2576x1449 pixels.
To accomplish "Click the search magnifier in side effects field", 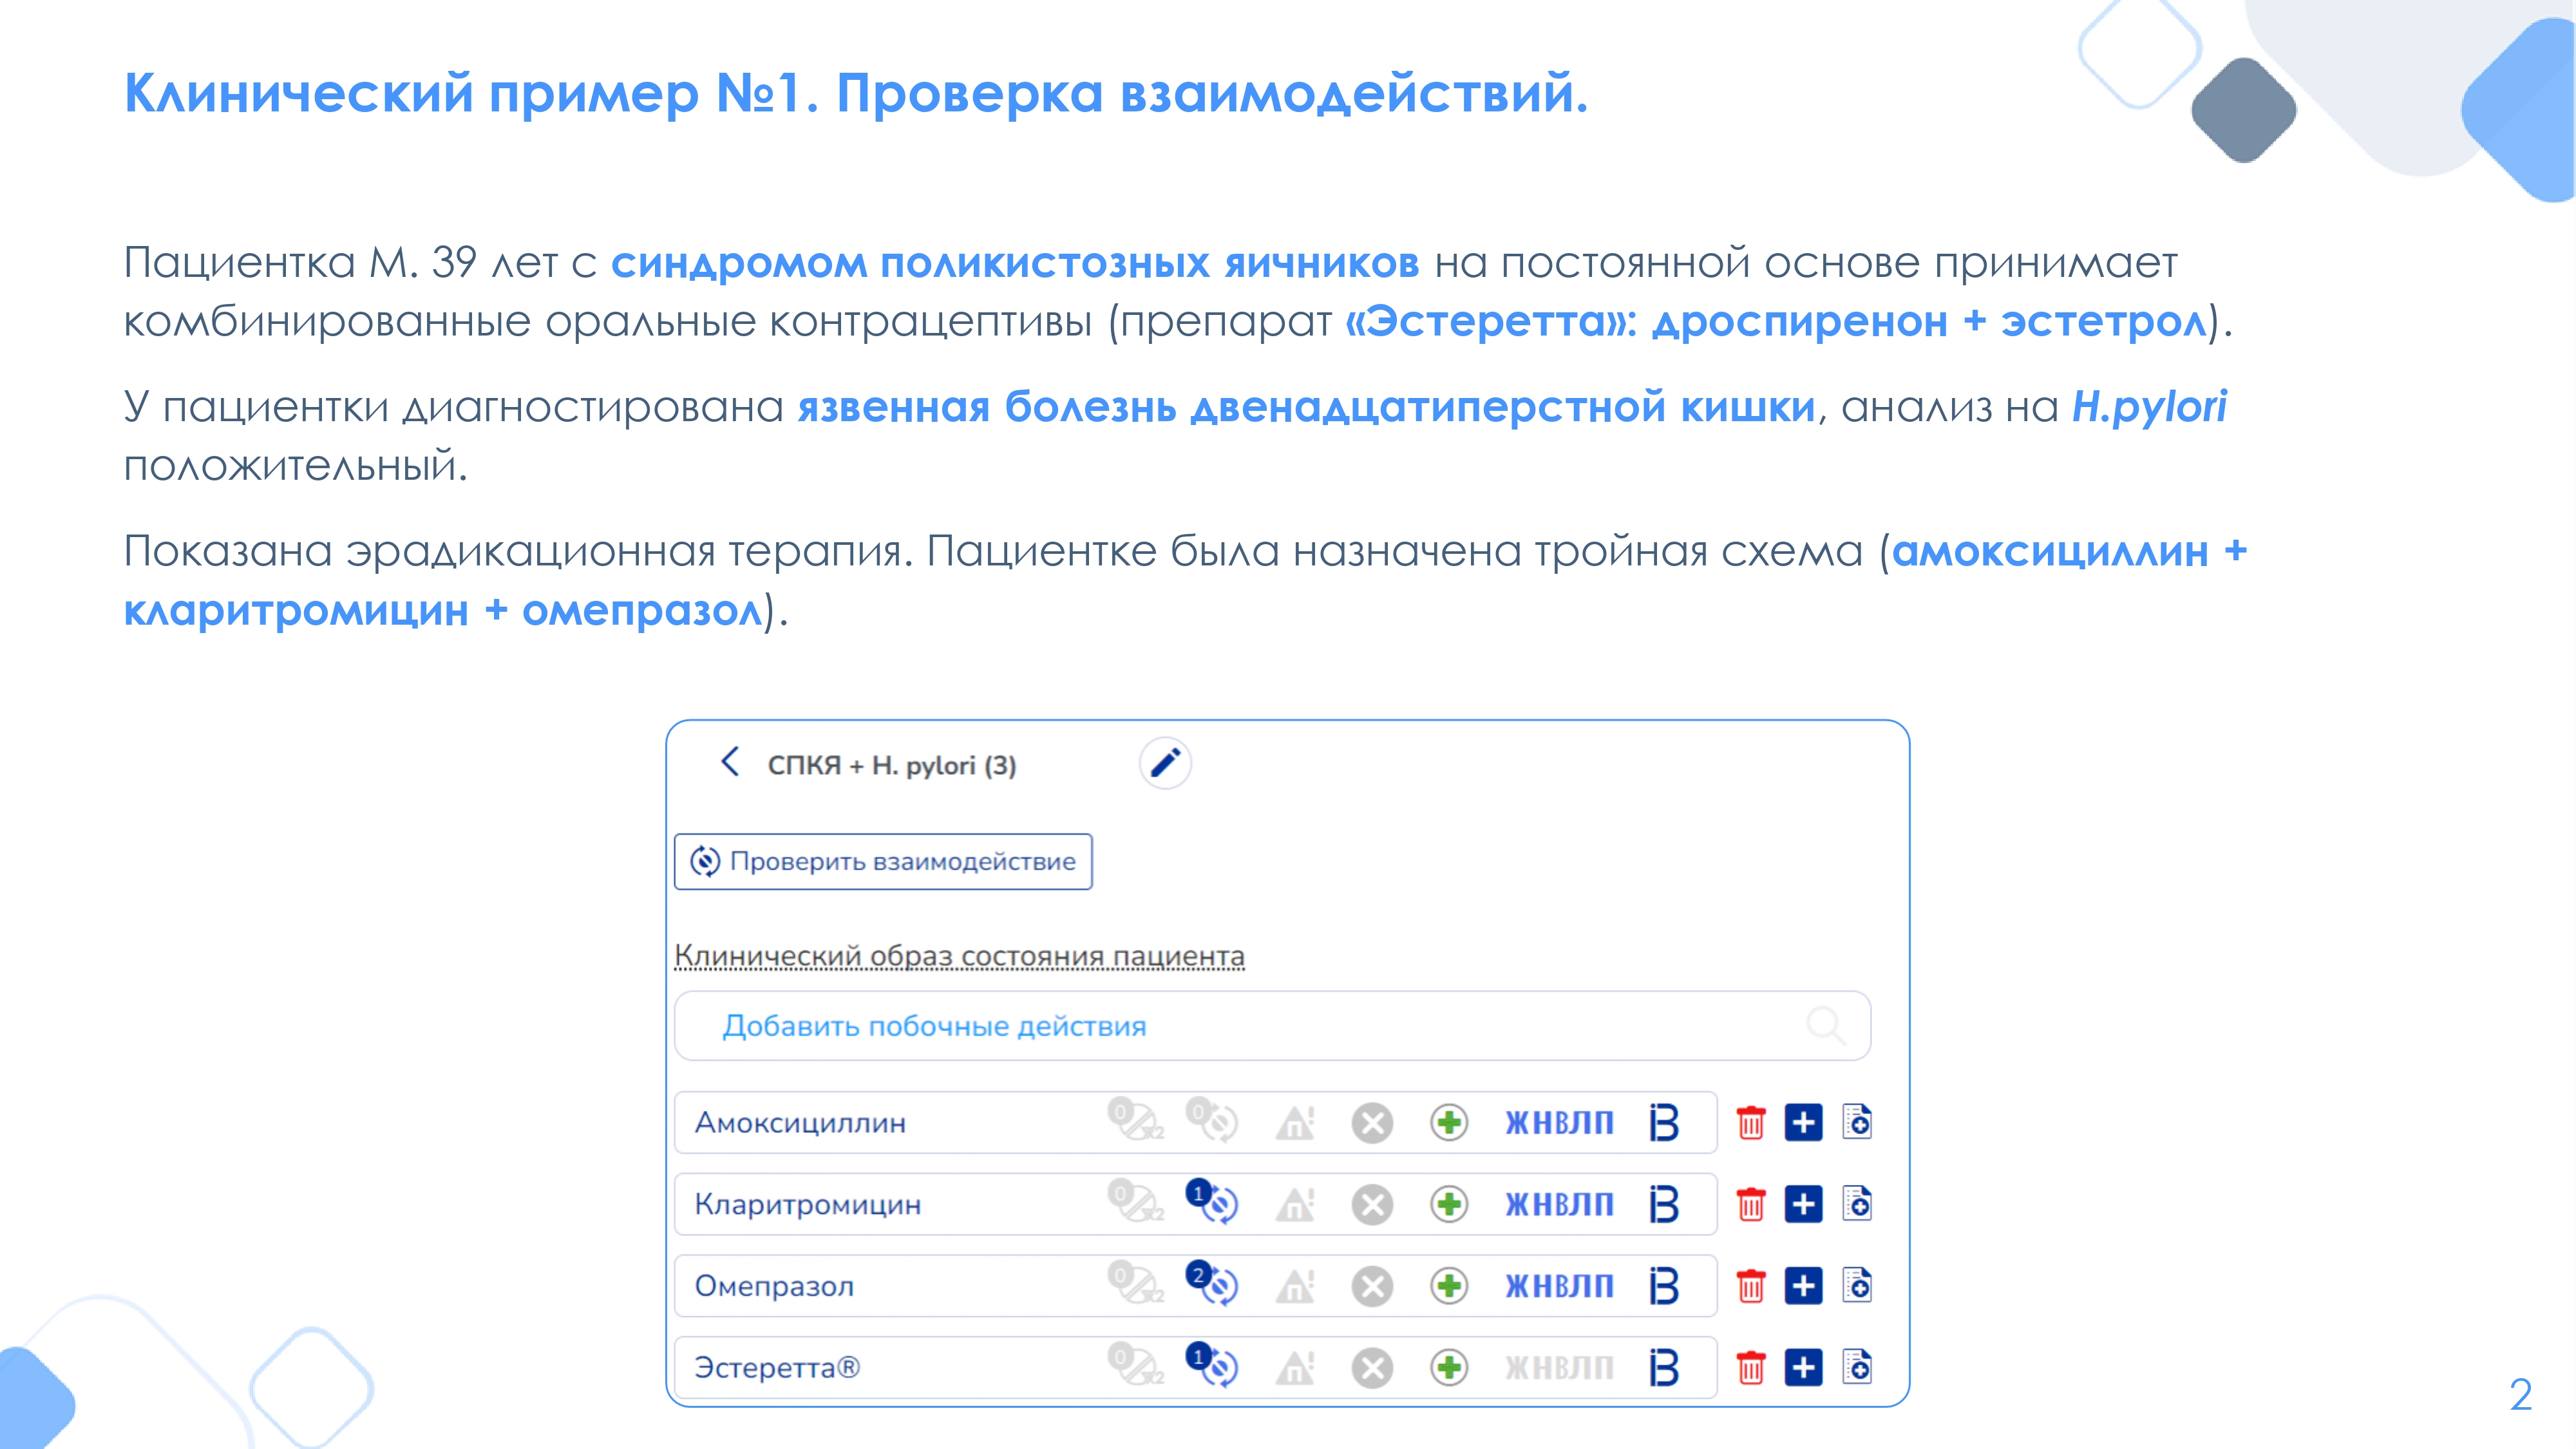I will pyautogui.click(x=1825, y=1026).
